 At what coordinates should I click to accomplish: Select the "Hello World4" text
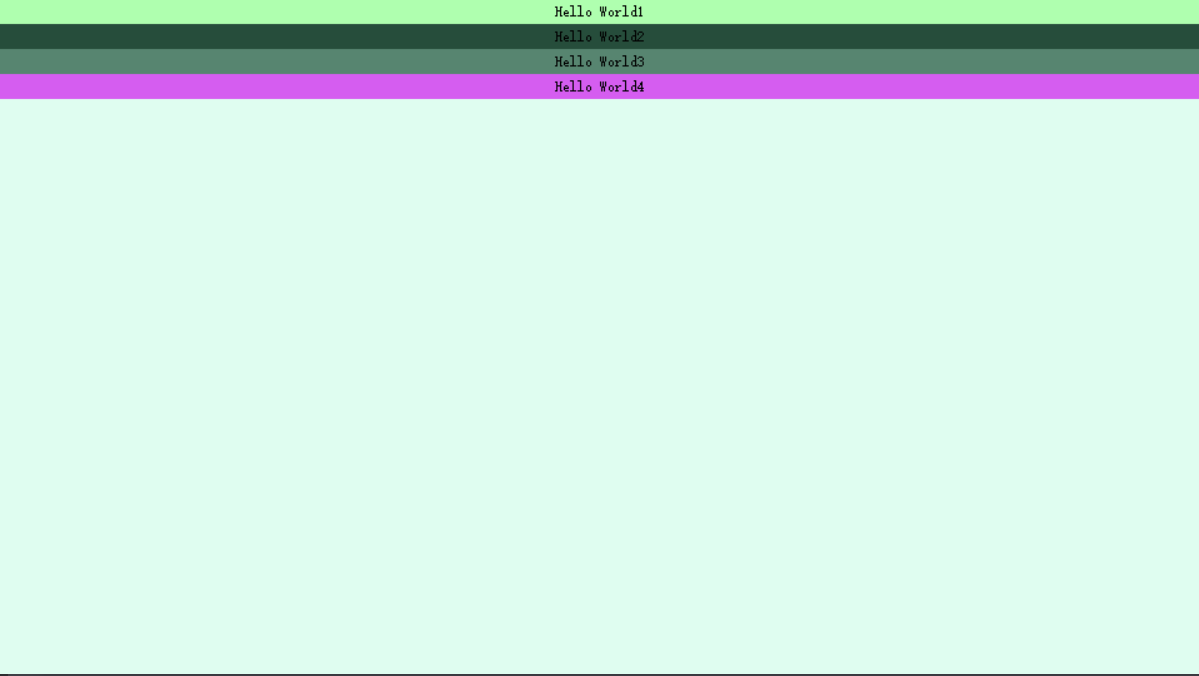[599, 86]
